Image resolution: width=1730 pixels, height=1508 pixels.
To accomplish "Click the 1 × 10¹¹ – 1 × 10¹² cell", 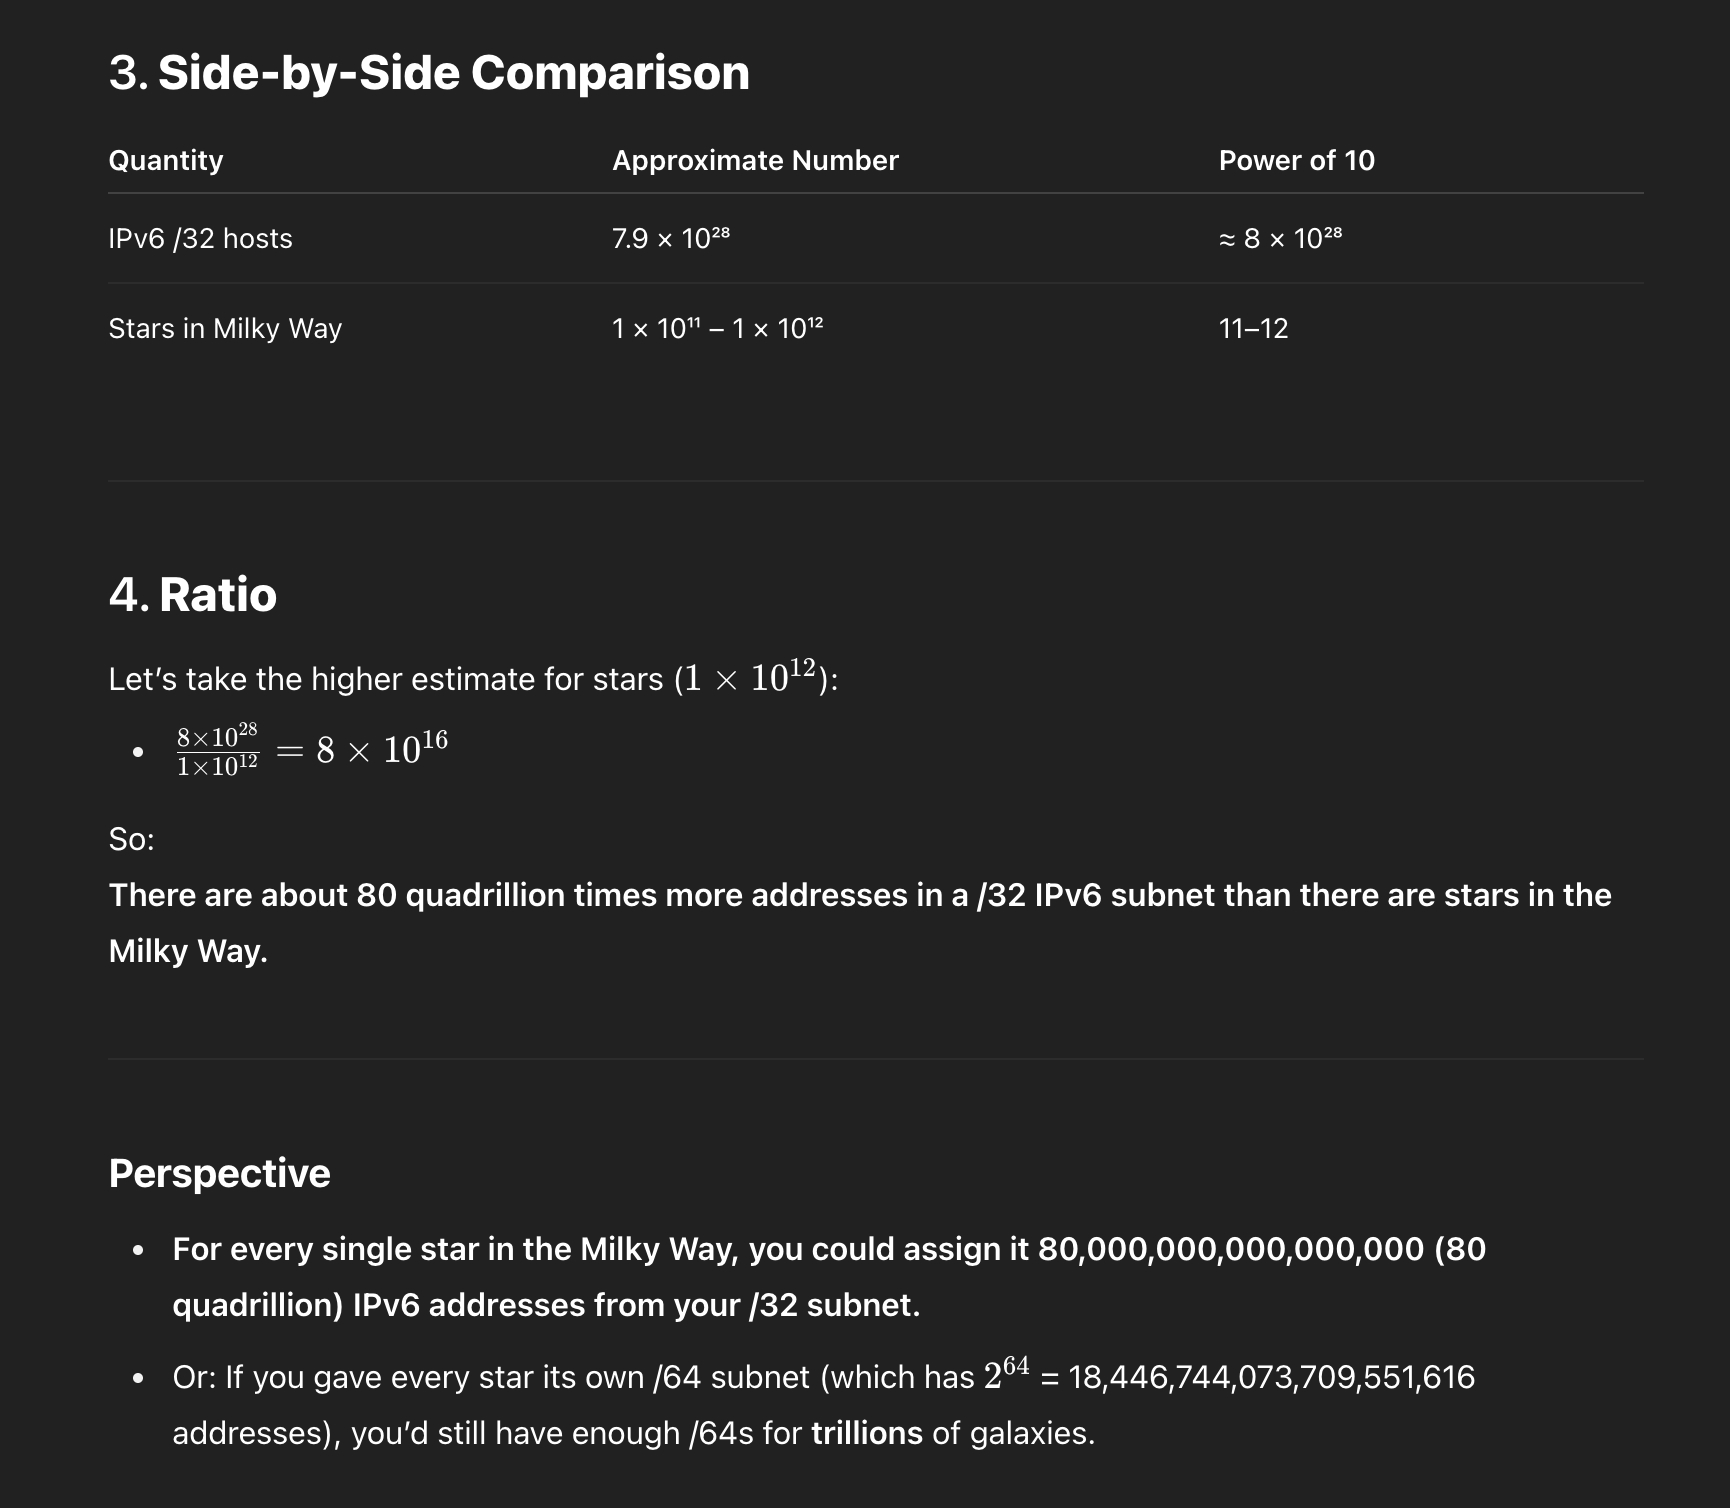I will click(718, 328).
